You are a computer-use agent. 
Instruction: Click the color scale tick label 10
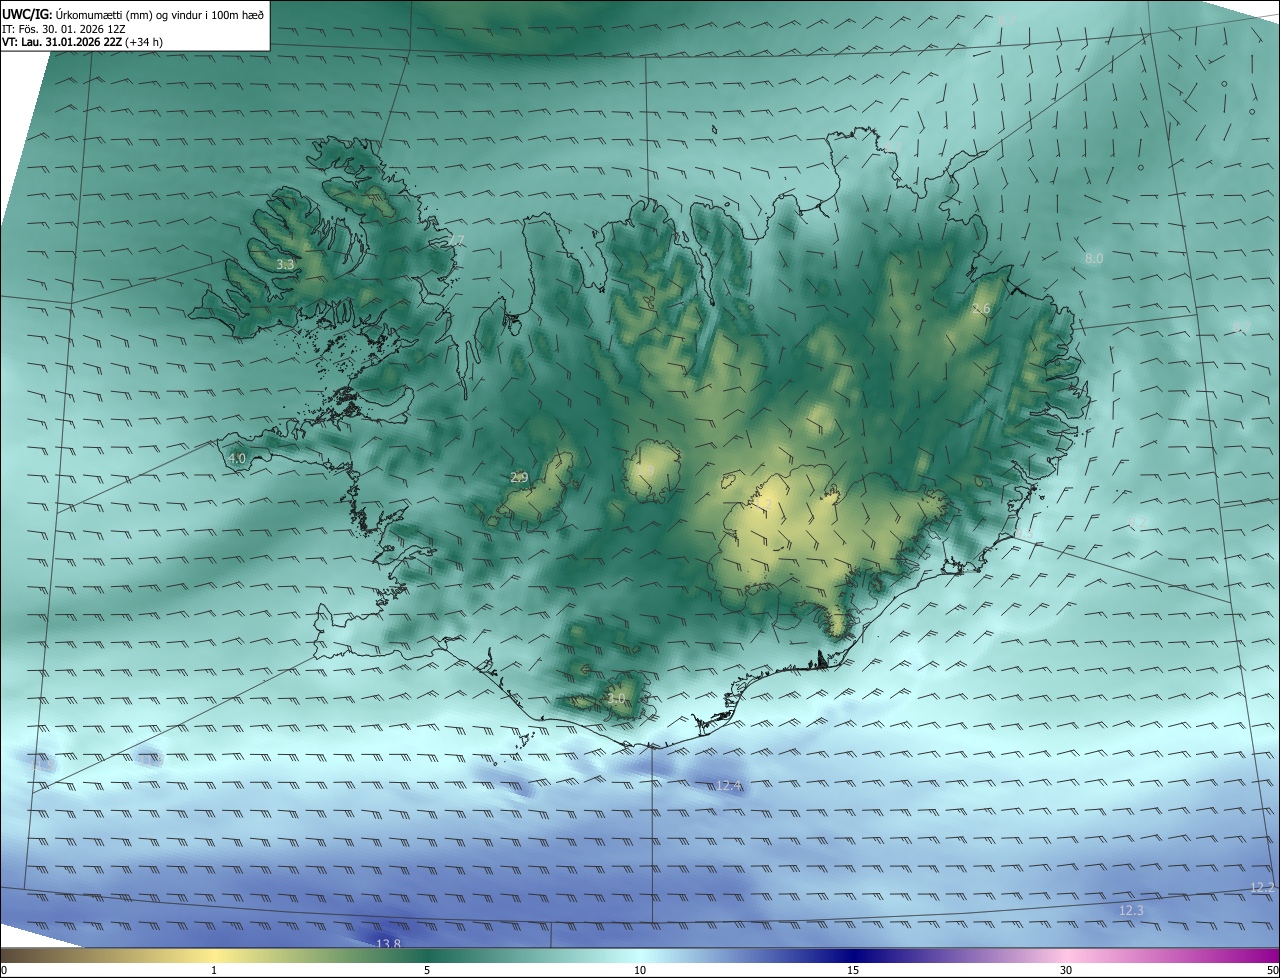pos(640,970)
